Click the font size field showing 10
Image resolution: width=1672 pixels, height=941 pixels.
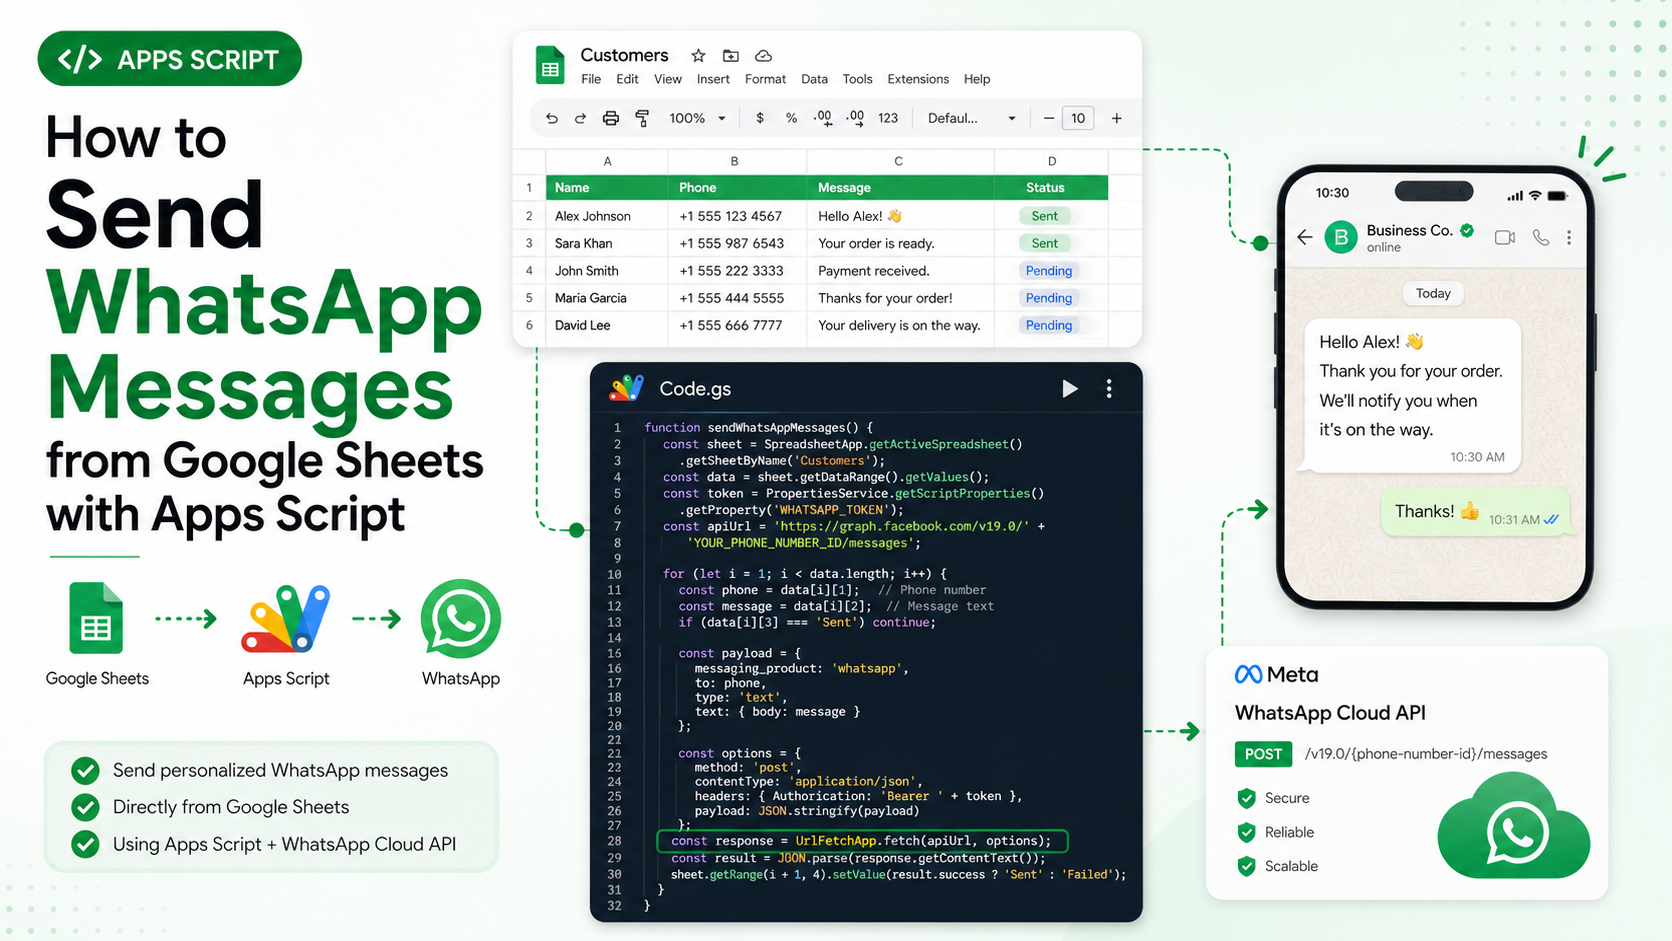1078,118
